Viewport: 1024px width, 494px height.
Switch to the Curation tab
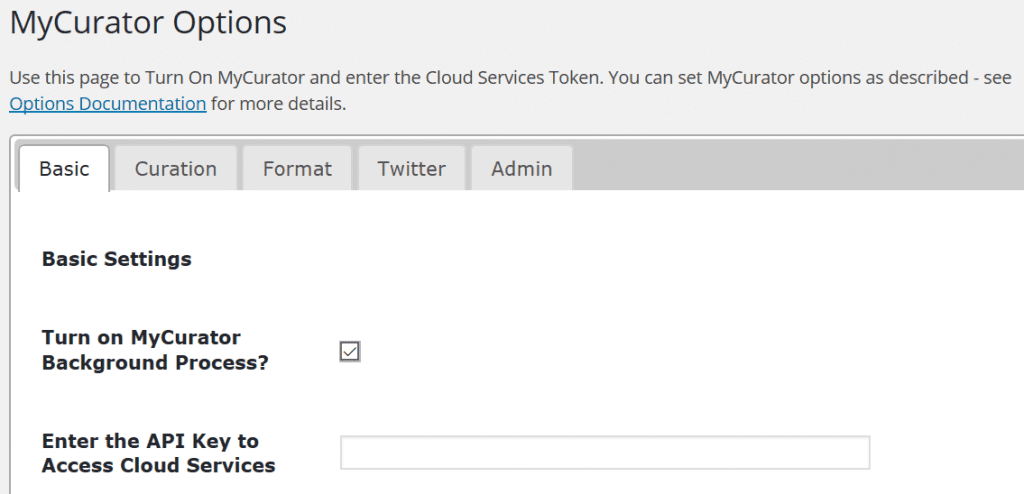176,169
